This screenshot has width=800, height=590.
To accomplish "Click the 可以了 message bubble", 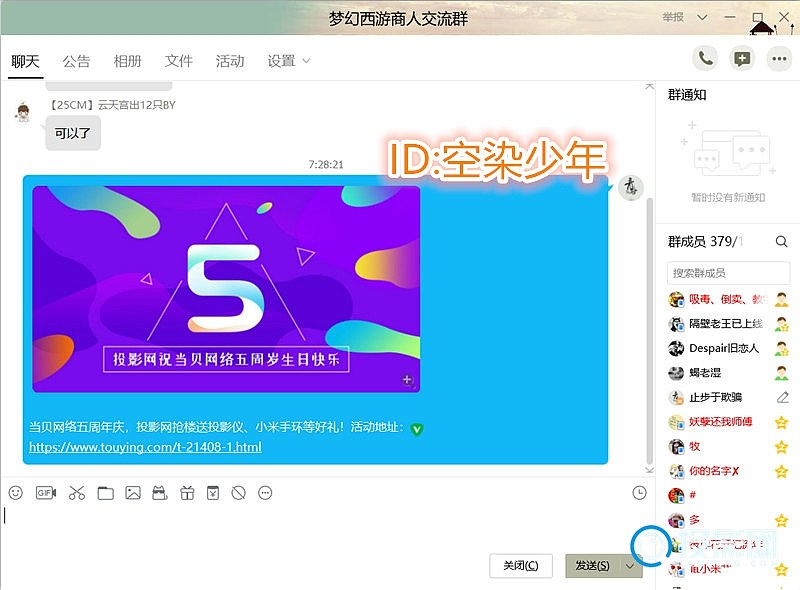I will point(73,133).
